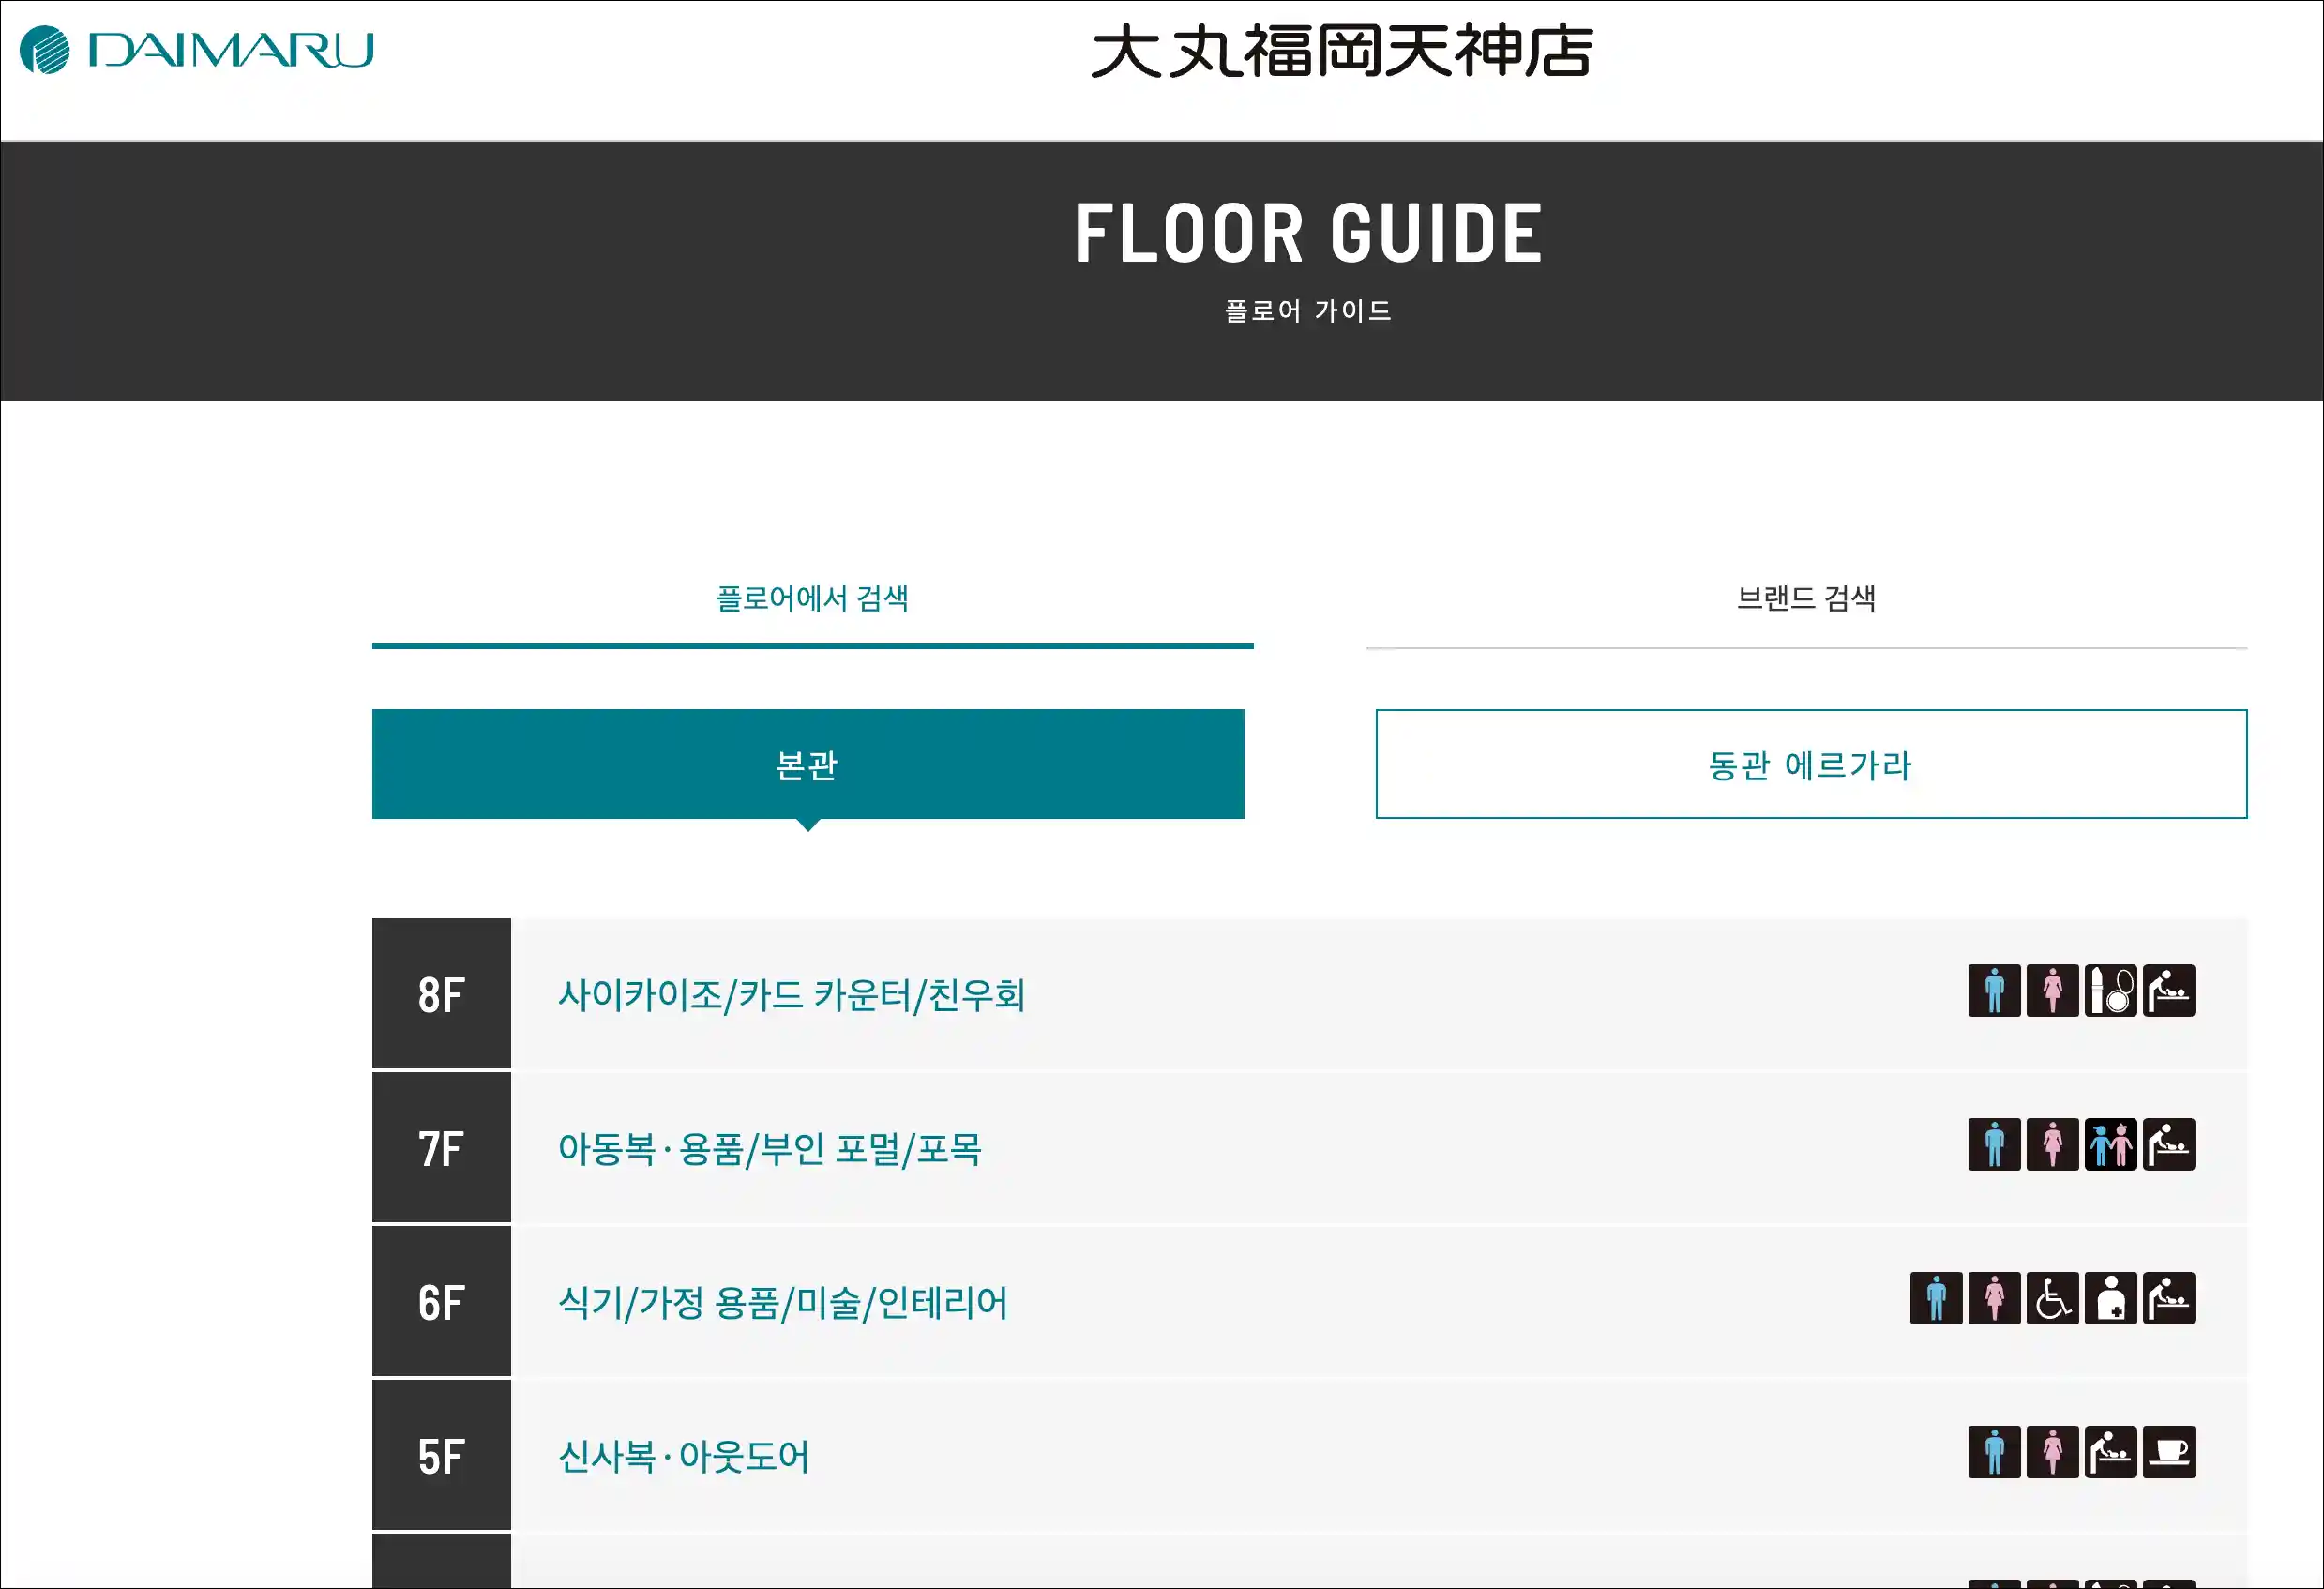This screenshot has height=1589, width=2324.
Task: Click the women's restroom icon on 6F
Action: click(x=1994, y=1298)
